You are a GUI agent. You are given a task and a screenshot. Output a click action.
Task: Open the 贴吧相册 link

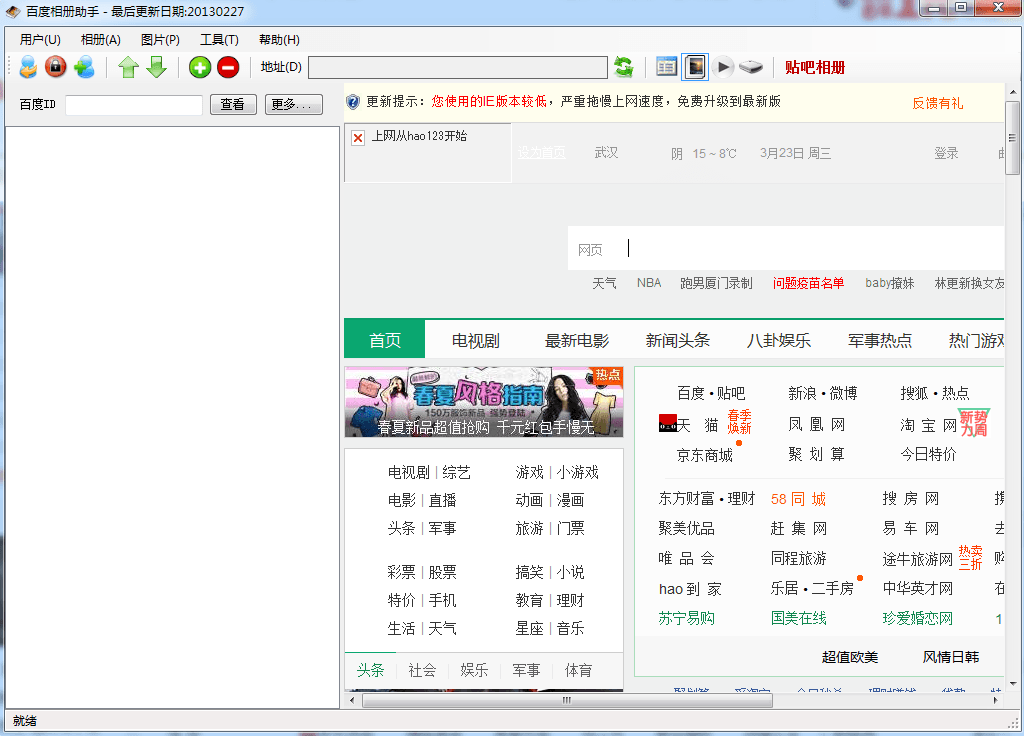[815, 67]
